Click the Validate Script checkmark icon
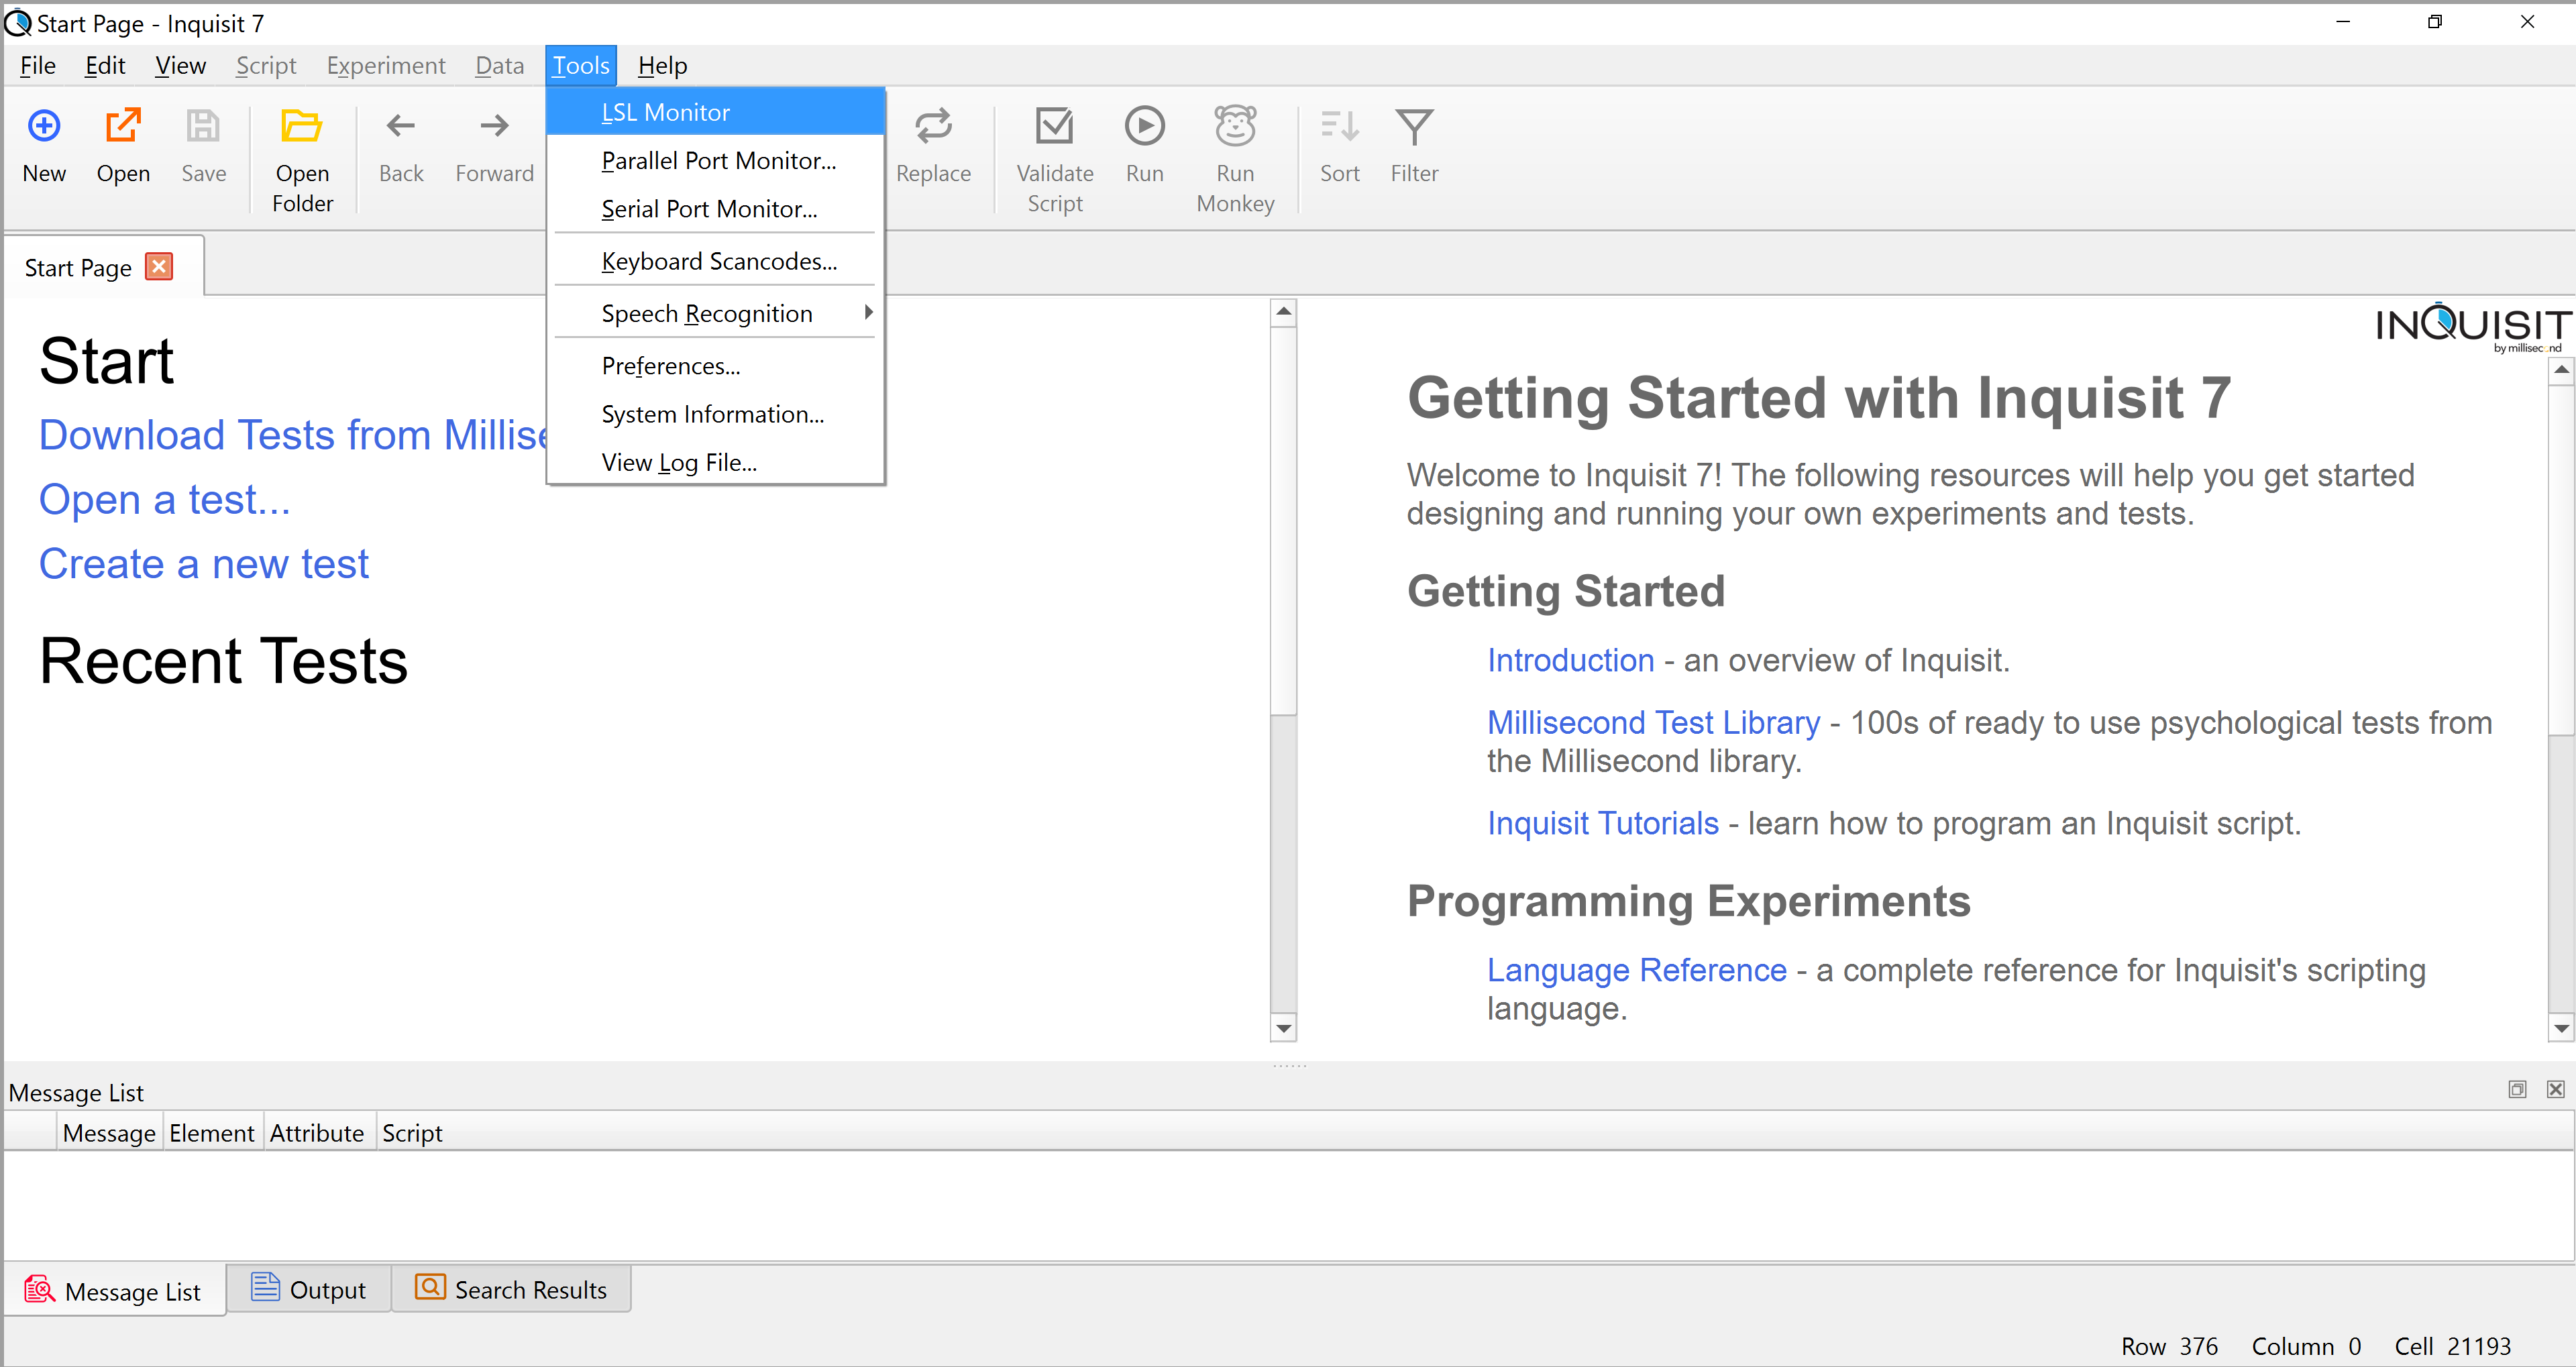This screenshot has height=1367, width=2576. [x=1054, y=126]
